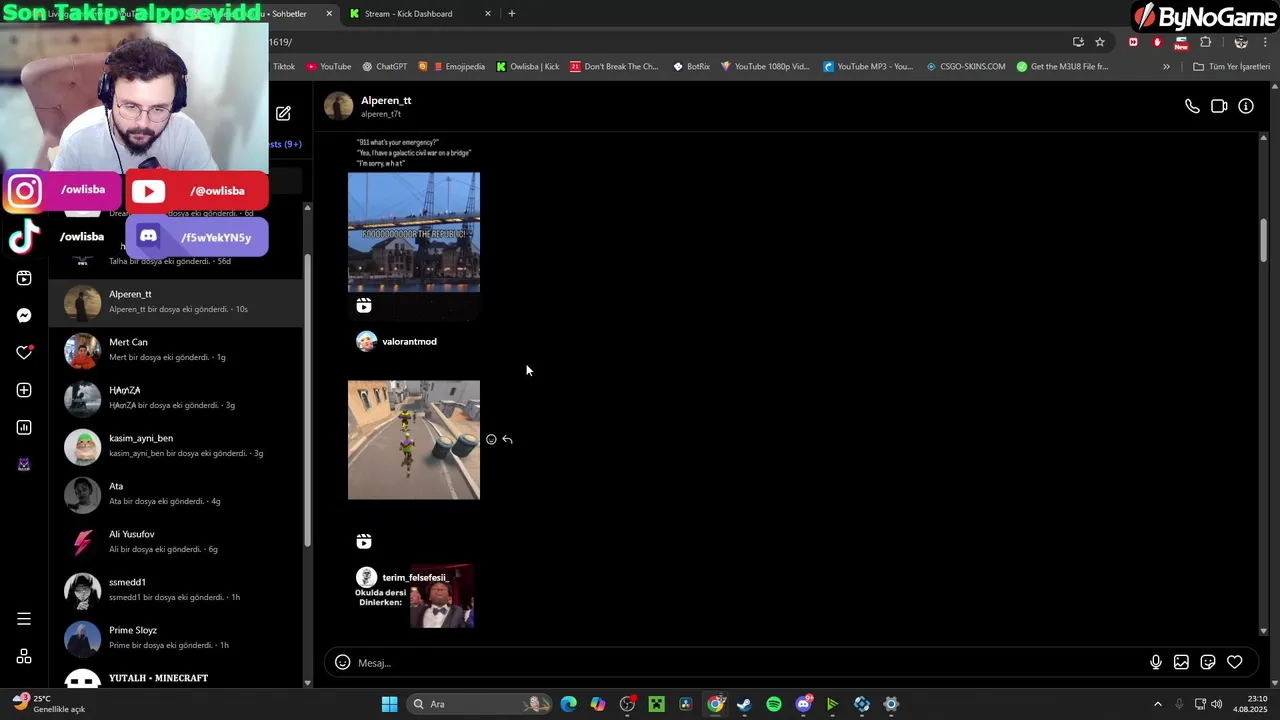
Task: Open the Owlisba | Kick bookmark
Action: (x=528, y=67)
